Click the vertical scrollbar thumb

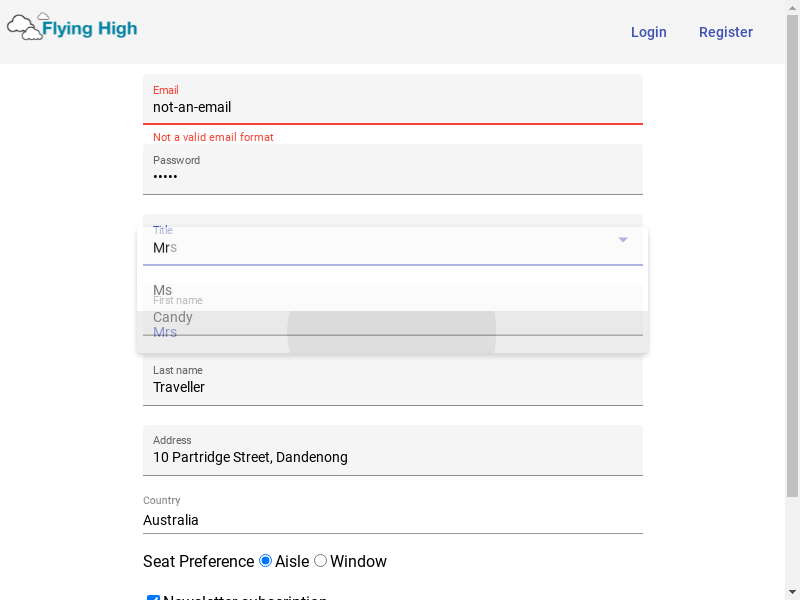[792, 256]
